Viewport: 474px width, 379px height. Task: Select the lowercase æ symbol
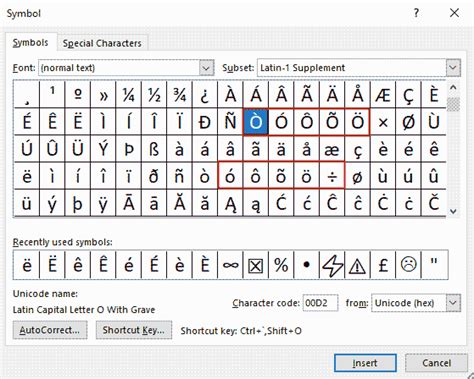tap(332, 149)
